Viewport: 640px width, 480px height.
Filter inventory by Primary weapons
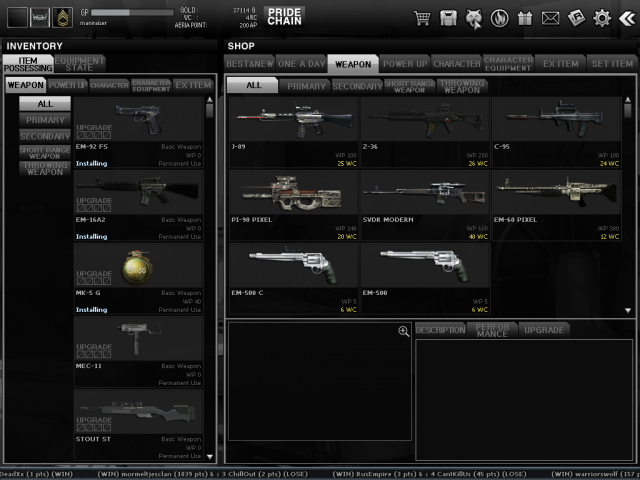(x=46, y=120)
